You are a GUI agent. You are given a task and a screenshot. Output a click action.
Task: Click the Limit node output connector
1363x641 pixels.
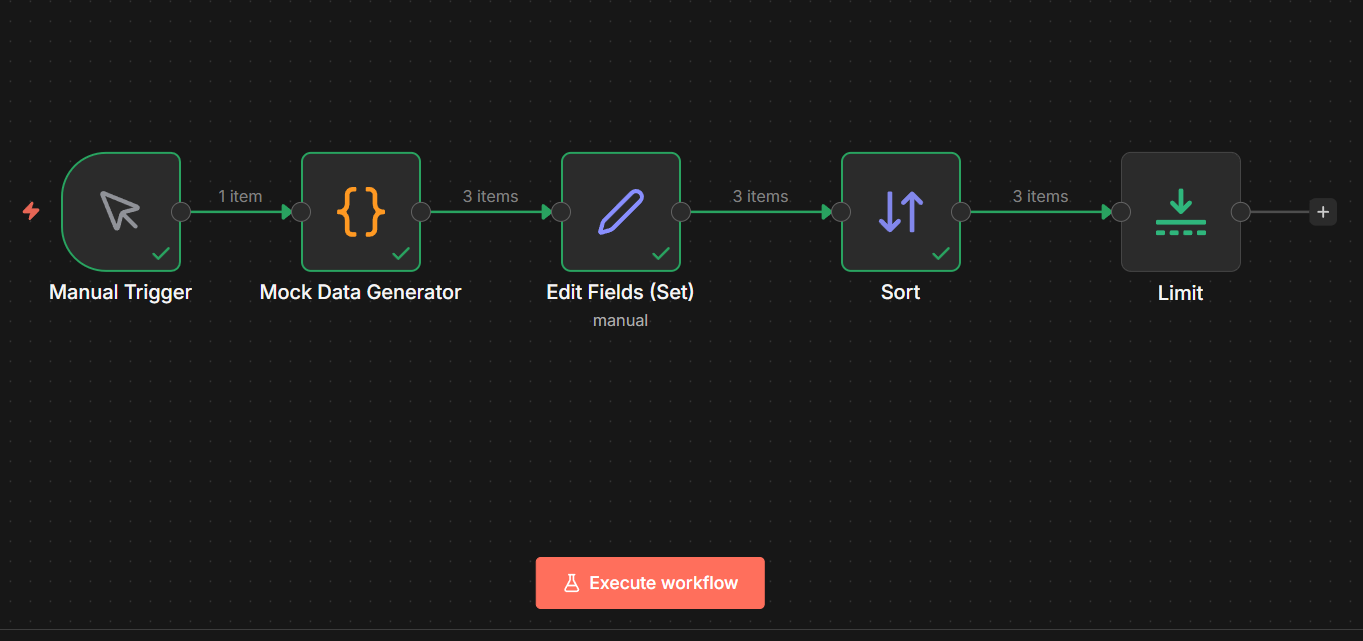[x=1241, y=211]
